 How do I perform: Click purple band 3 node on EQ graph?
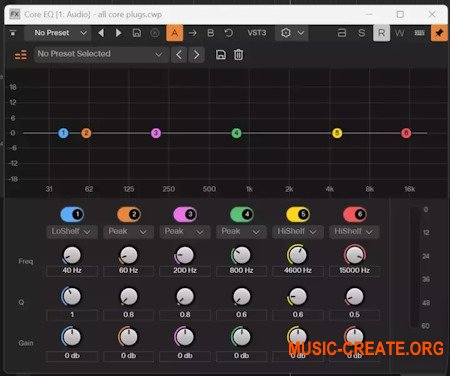click(x=156, y=133)
